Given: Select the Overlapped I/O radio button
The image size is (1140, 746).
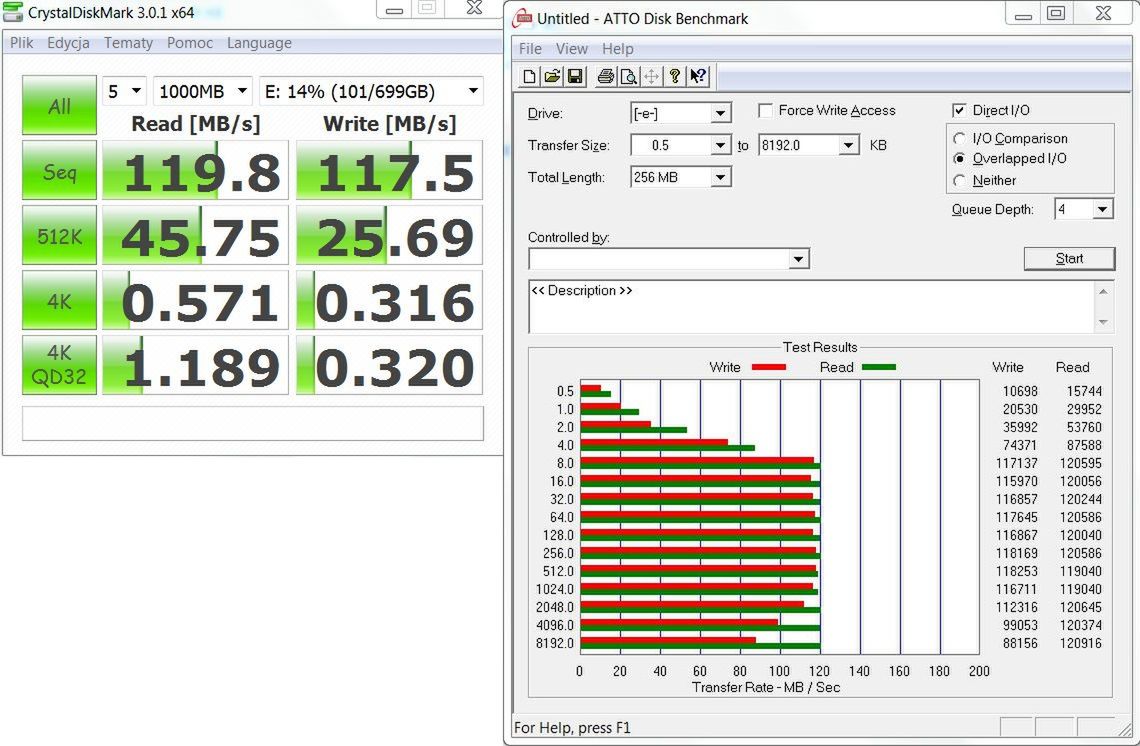Looking at the screenshot, I should [x=960, y=159].
